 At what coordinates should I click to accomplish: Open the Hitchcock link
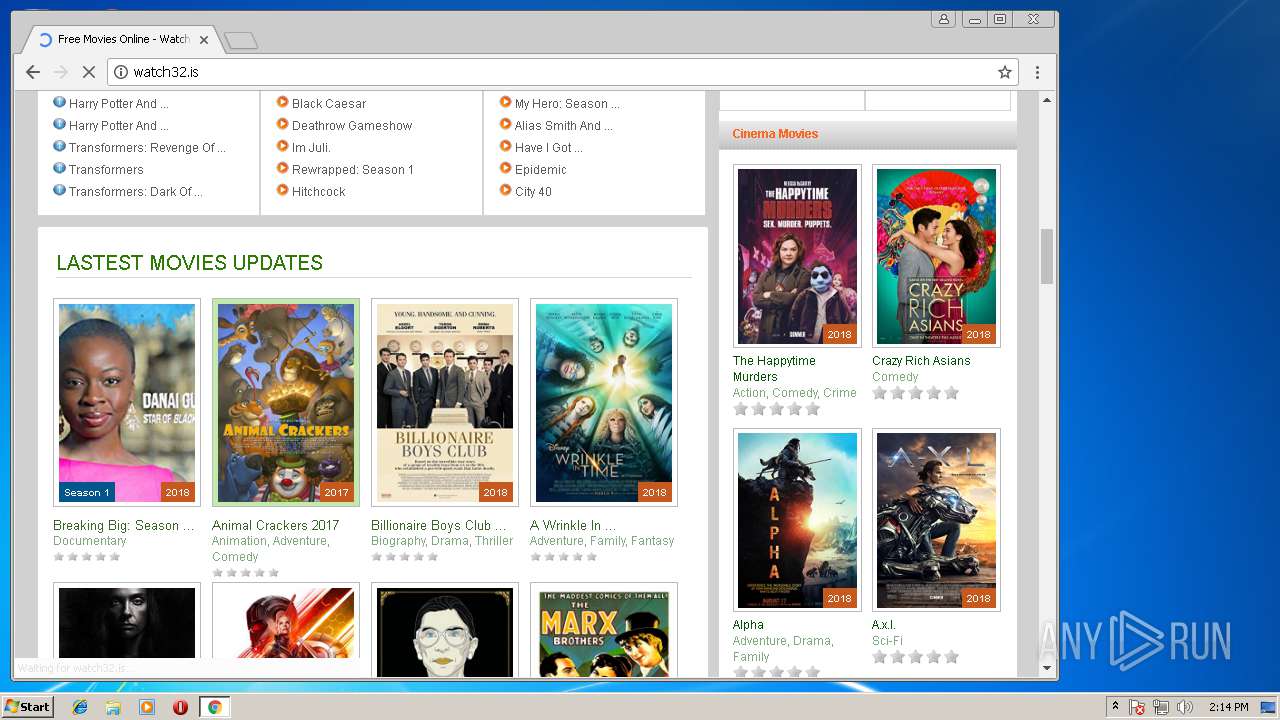click(319, 191)
